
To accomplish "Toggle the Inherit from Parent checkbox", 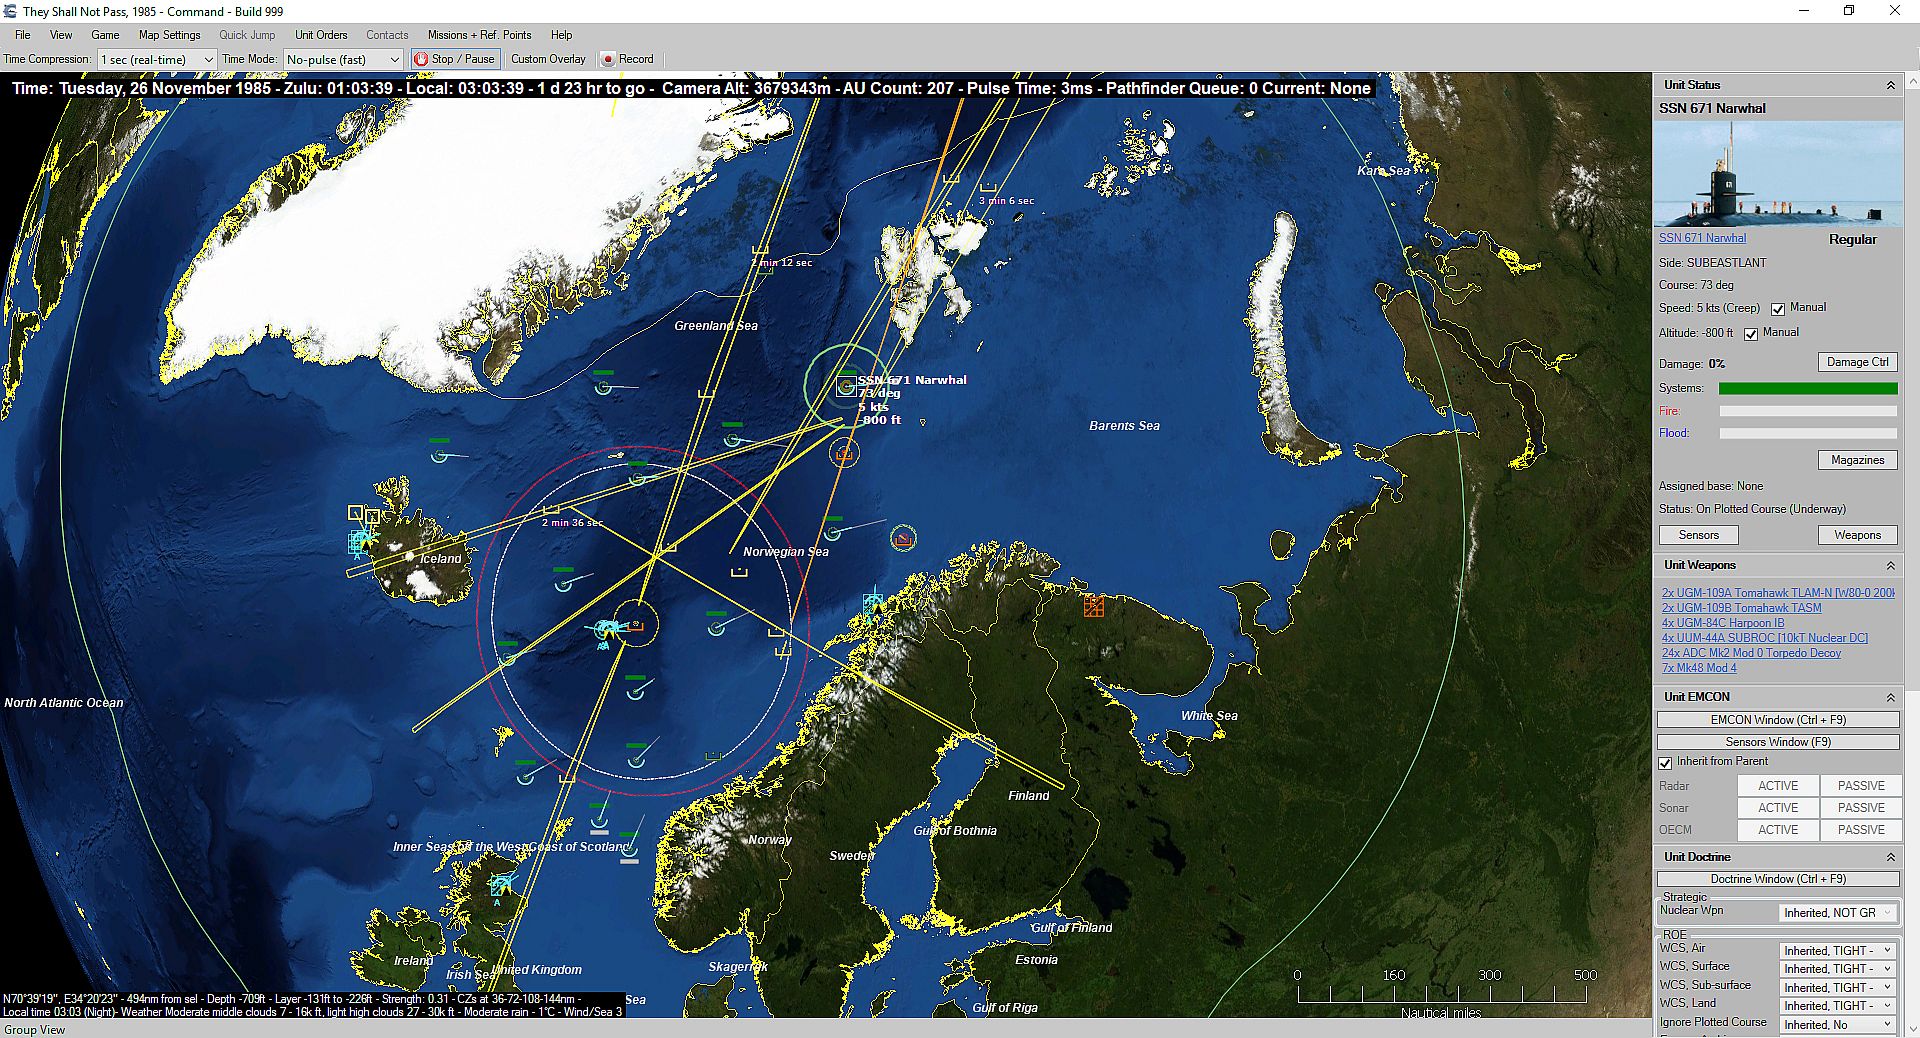I will [1666, 763].
